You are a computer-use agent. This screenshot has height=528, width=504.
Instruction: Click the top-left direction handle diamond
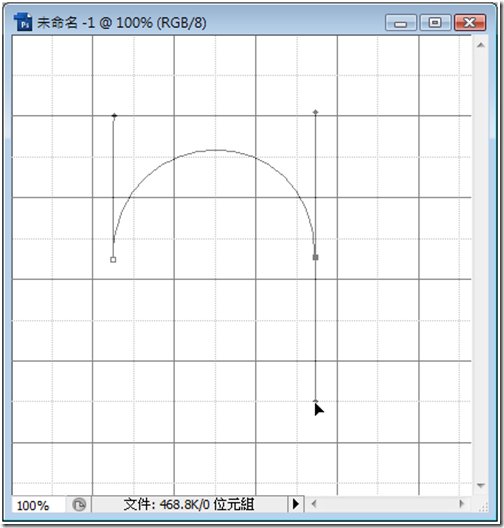point(114,116)
